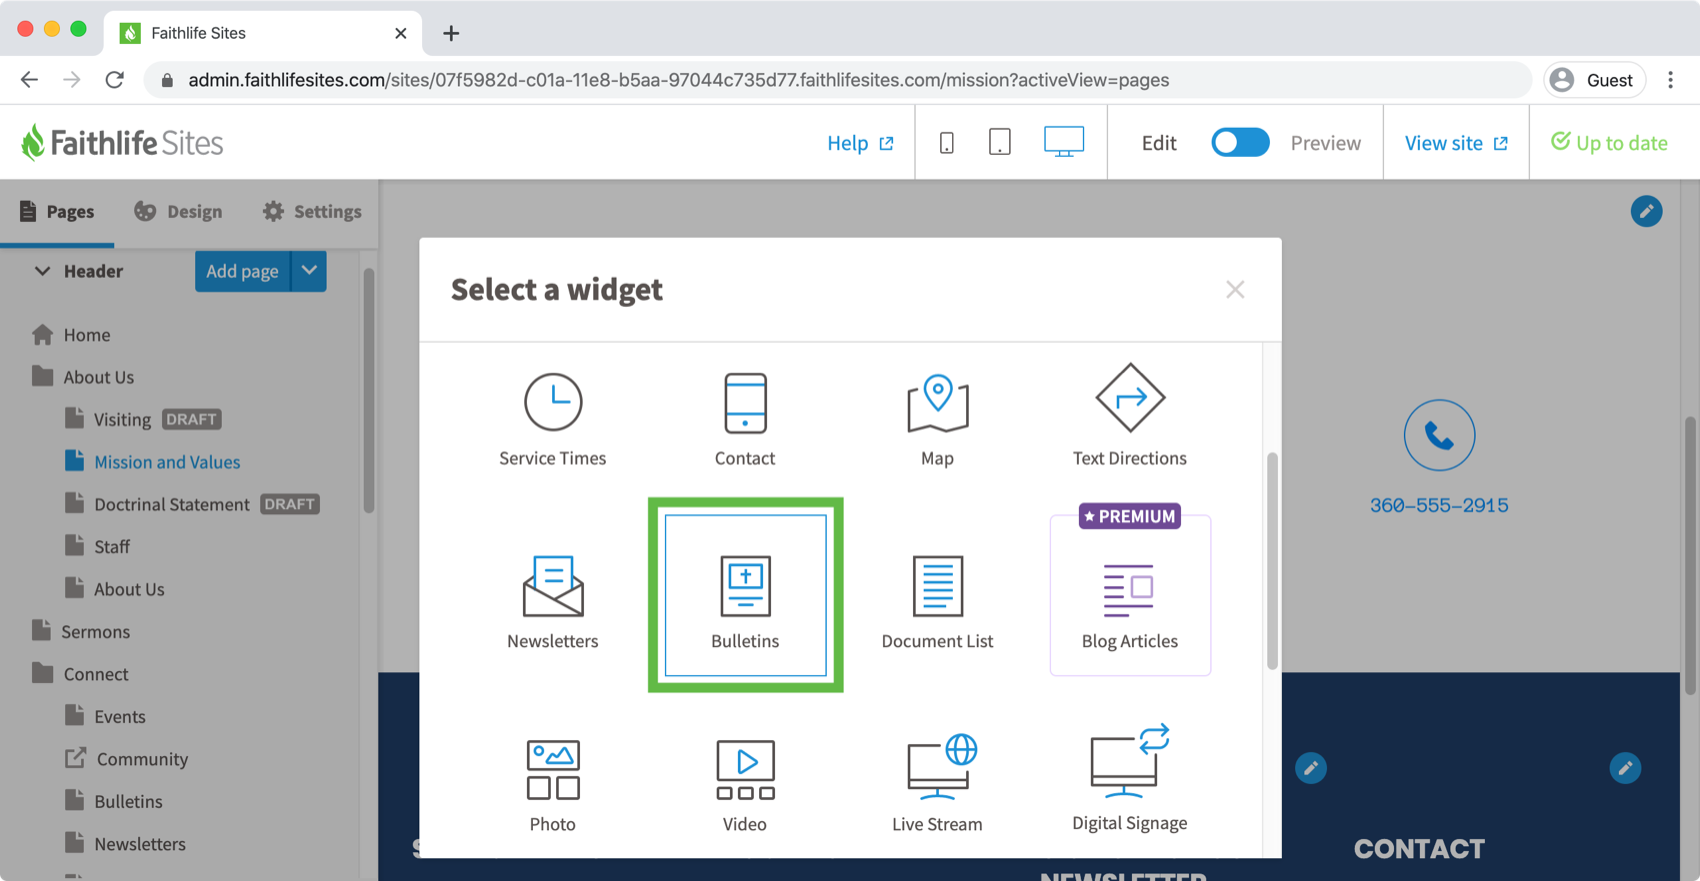This screenshot has height=881, width=1700.
Task: Switch to mobile phone preview size
Action: (946, 143)
